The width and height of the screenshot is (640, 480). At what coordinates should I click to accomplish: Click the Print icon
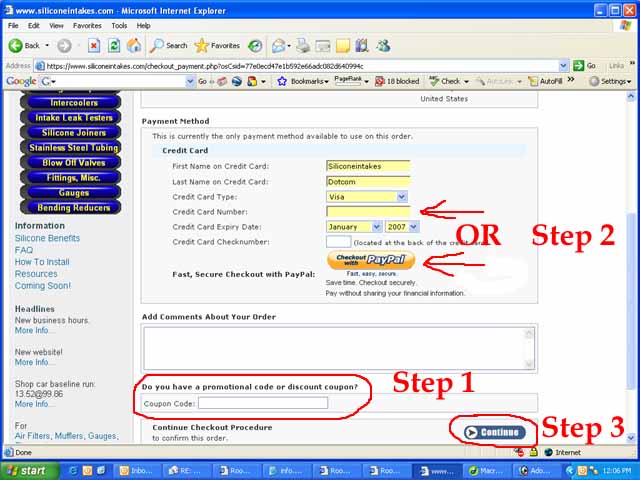[x=303, y=45]
